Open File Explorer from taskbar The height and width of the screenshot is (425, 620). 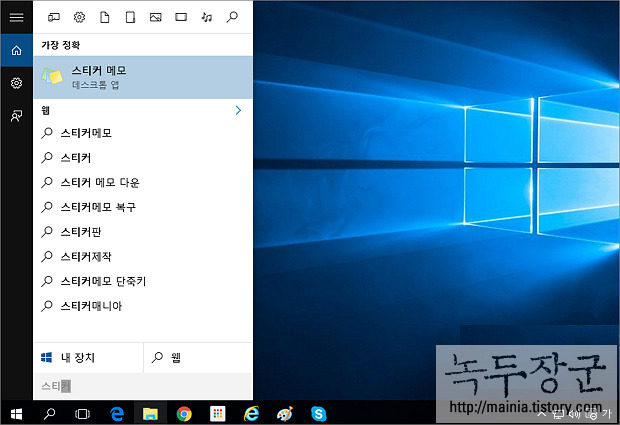[x=150, y=414]
